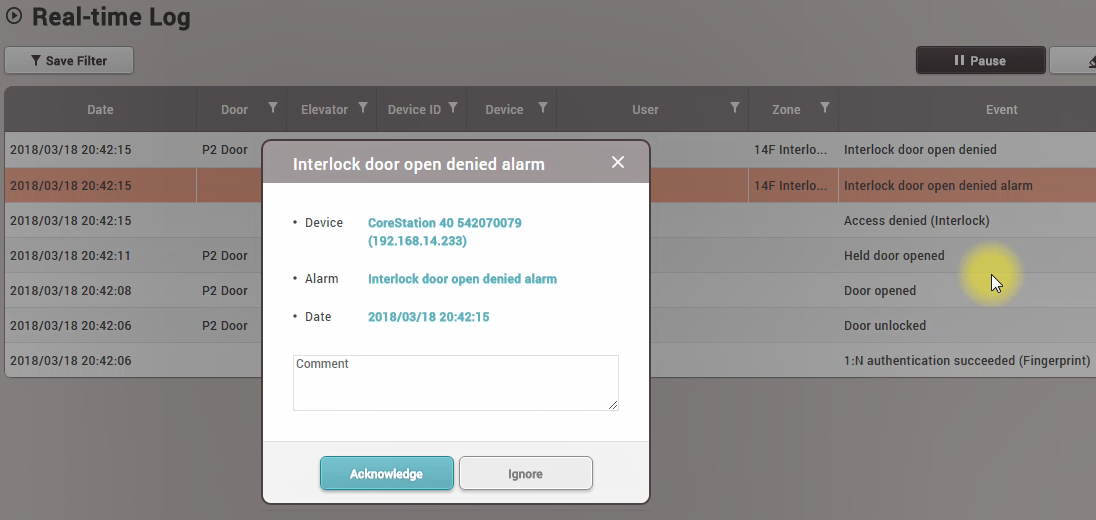The image size is (1096, 520).
Task: Close the Interlock alarm dialog
Action: (x=618, y=162)
